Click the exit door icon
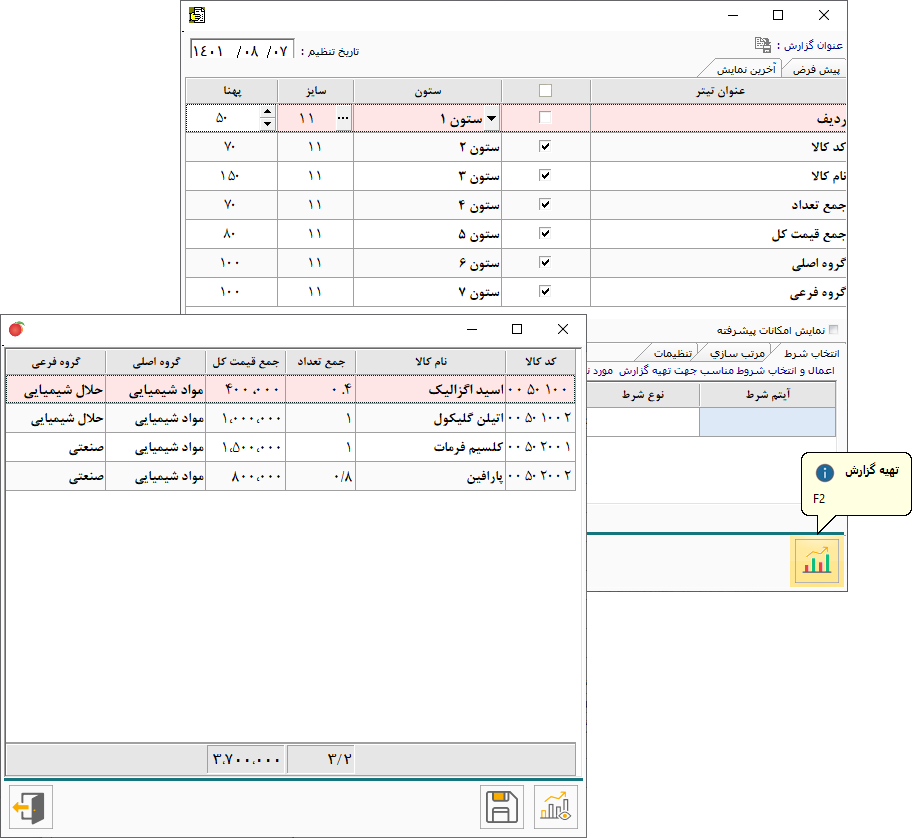This screenshot has width=913, height=838. [31, 806]
